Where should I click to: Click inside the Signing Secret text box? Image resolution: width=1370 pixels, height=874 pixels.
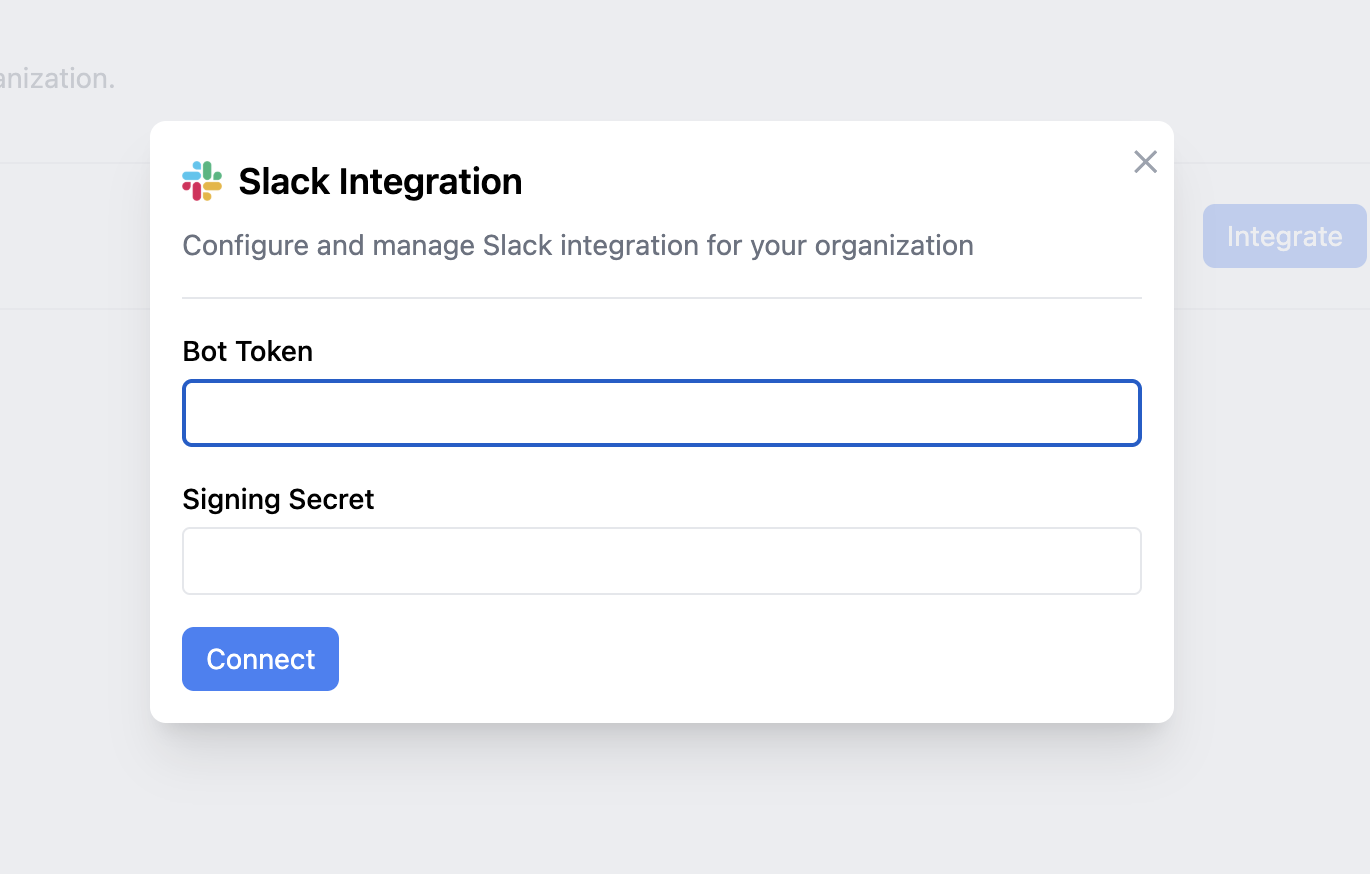pos(661,560)
